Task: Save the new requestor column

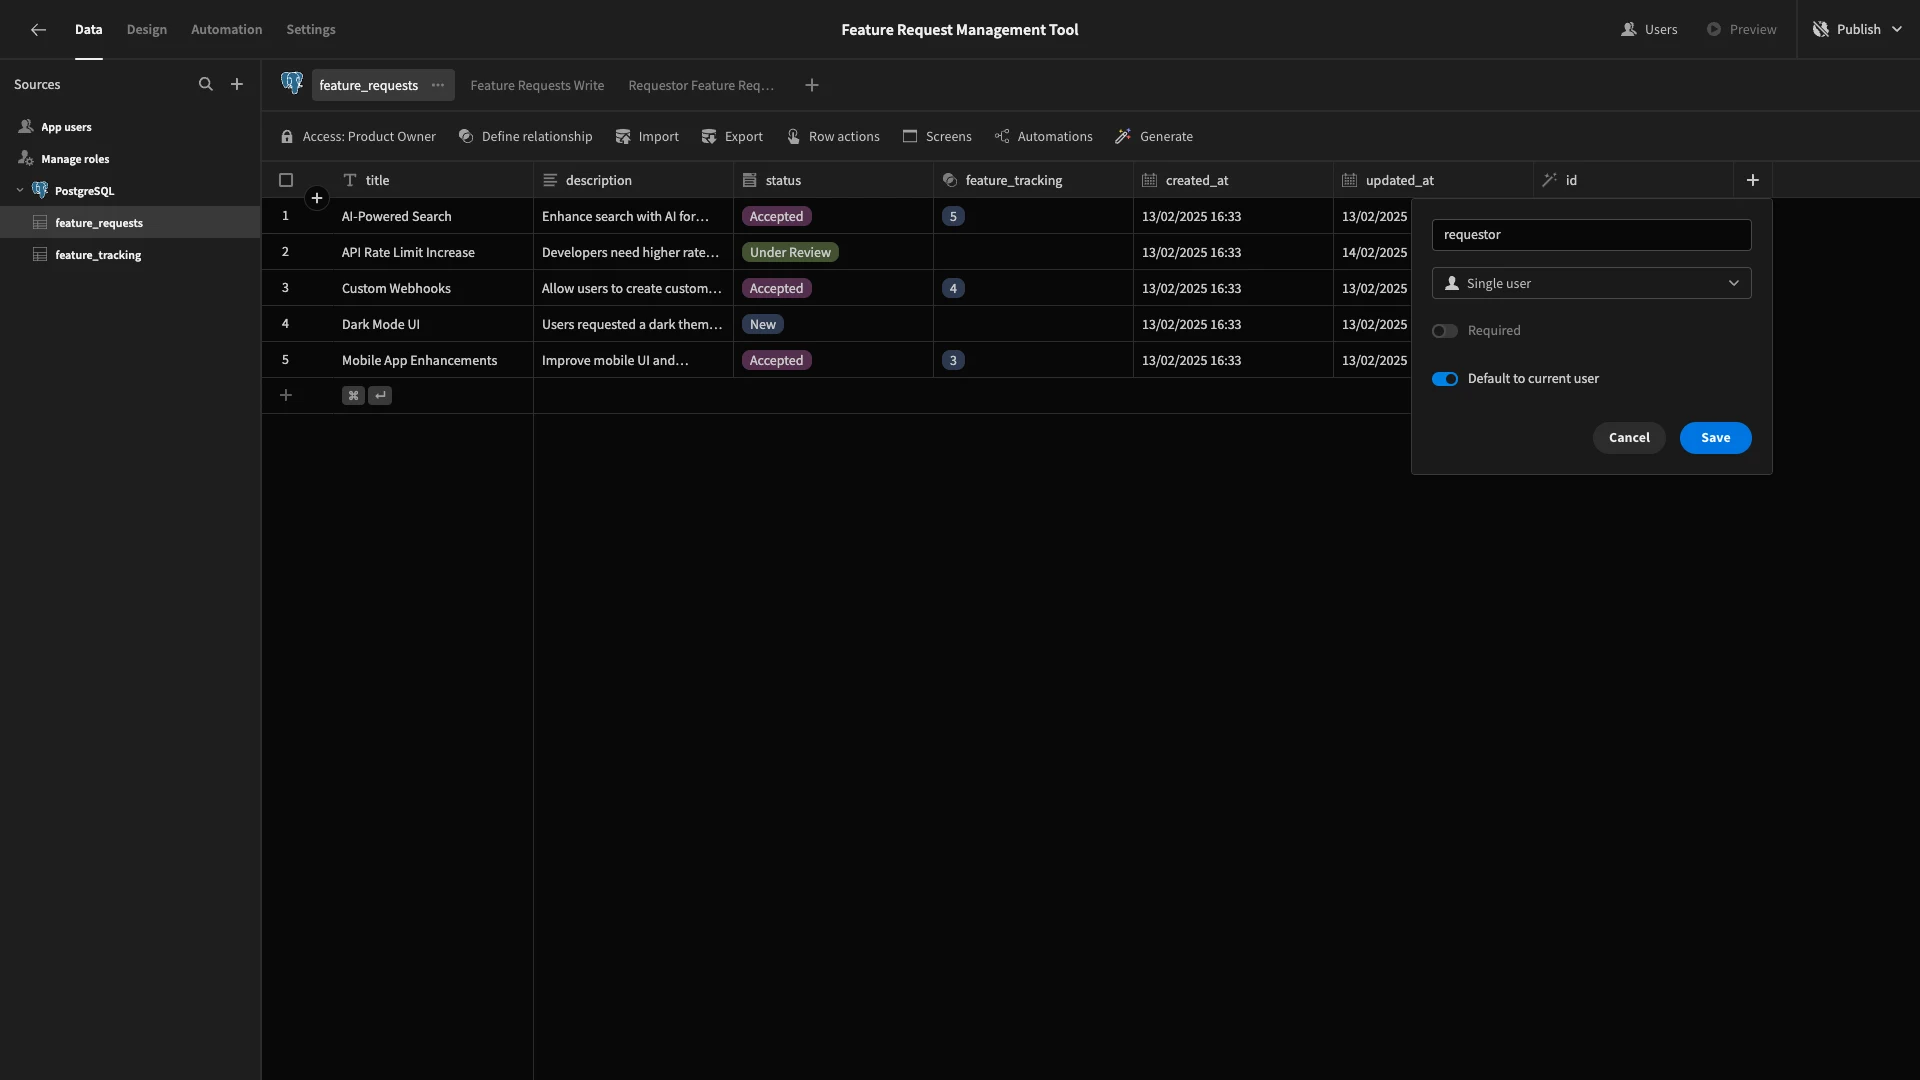Action: pos(1715,438)
